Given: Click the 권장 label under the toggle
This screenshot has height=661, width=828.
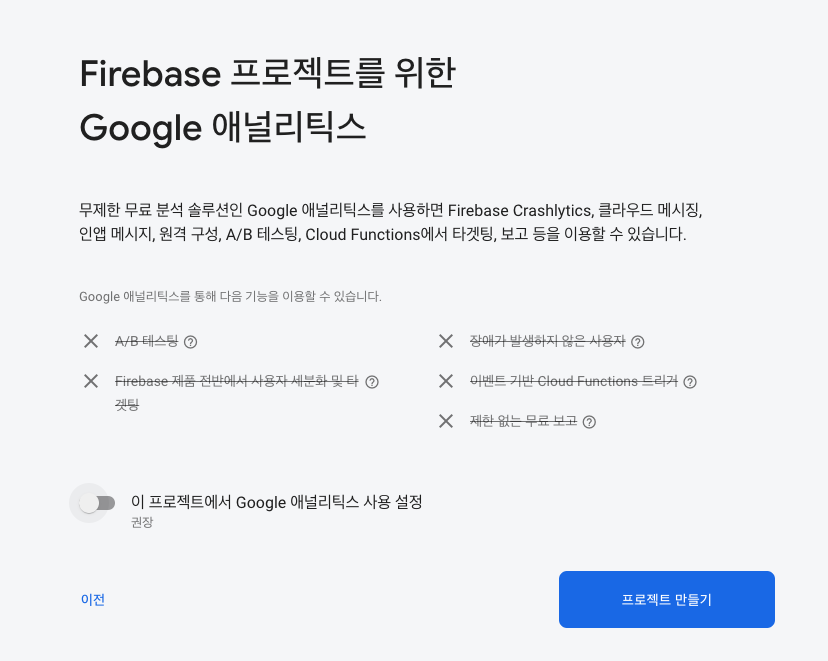Looking at the screenshot, I should (142, 522).
